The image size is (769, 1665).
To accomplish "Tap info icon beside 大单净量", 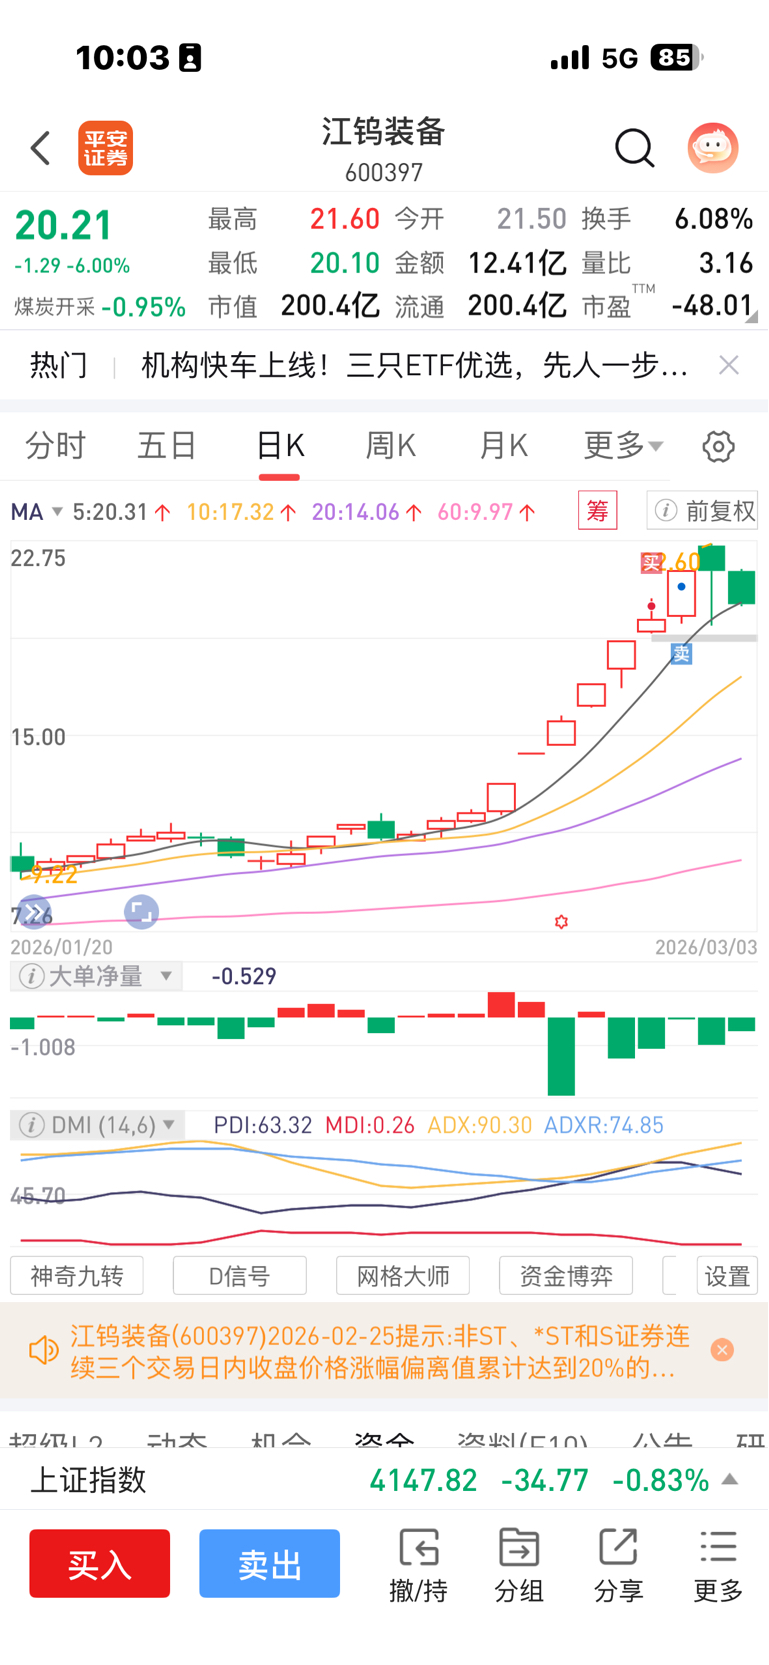I will (x=31, y=976).
